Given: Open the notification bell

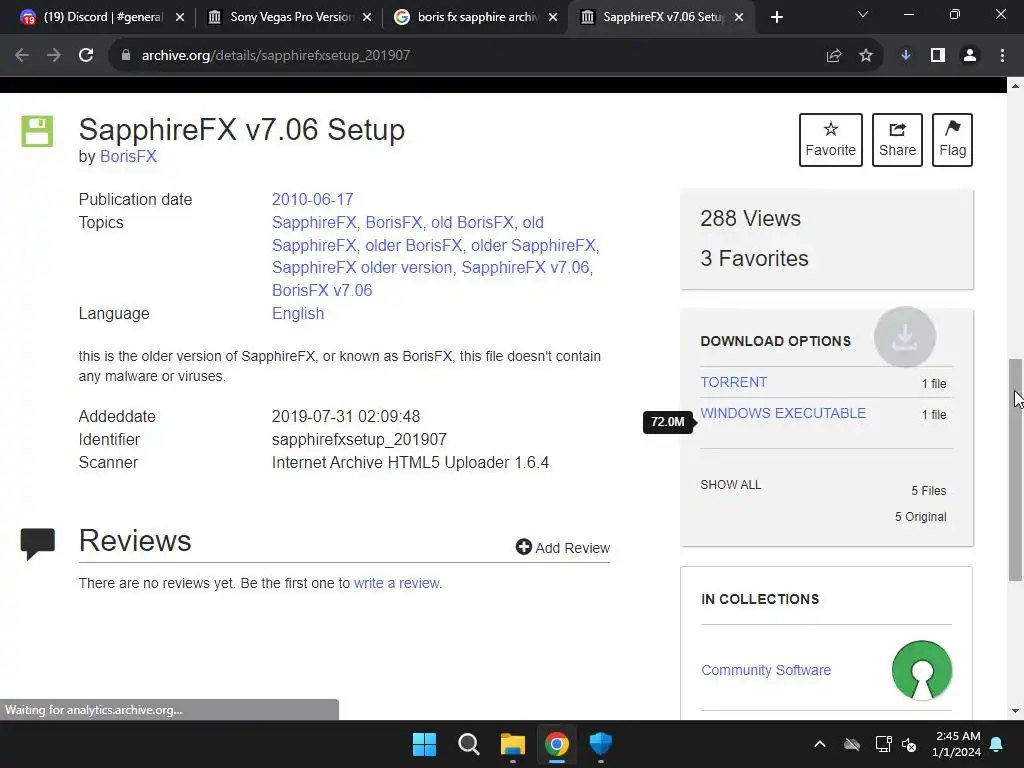Looking at the screenshot, I should point(997,744).
